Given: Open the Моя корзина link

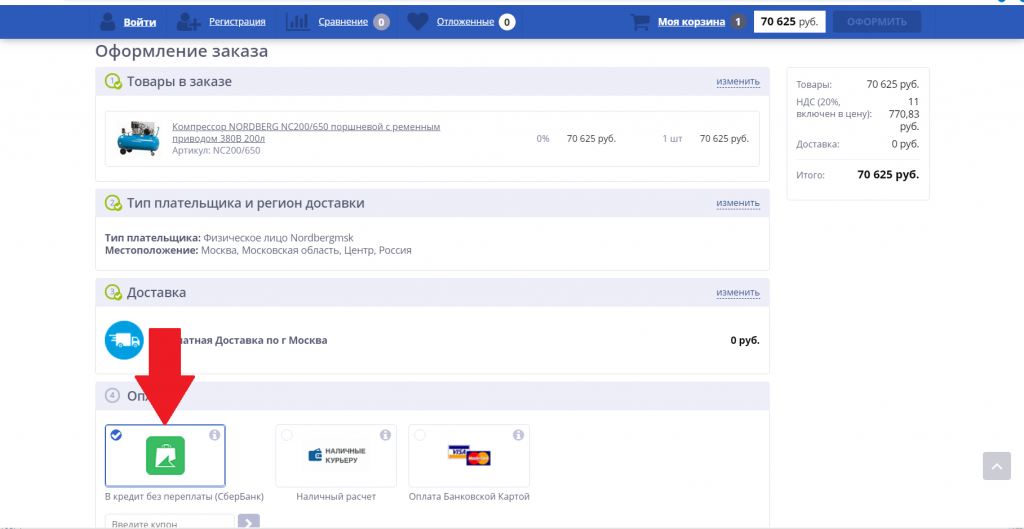Looking at the screenshot, I should coord(691,22).
